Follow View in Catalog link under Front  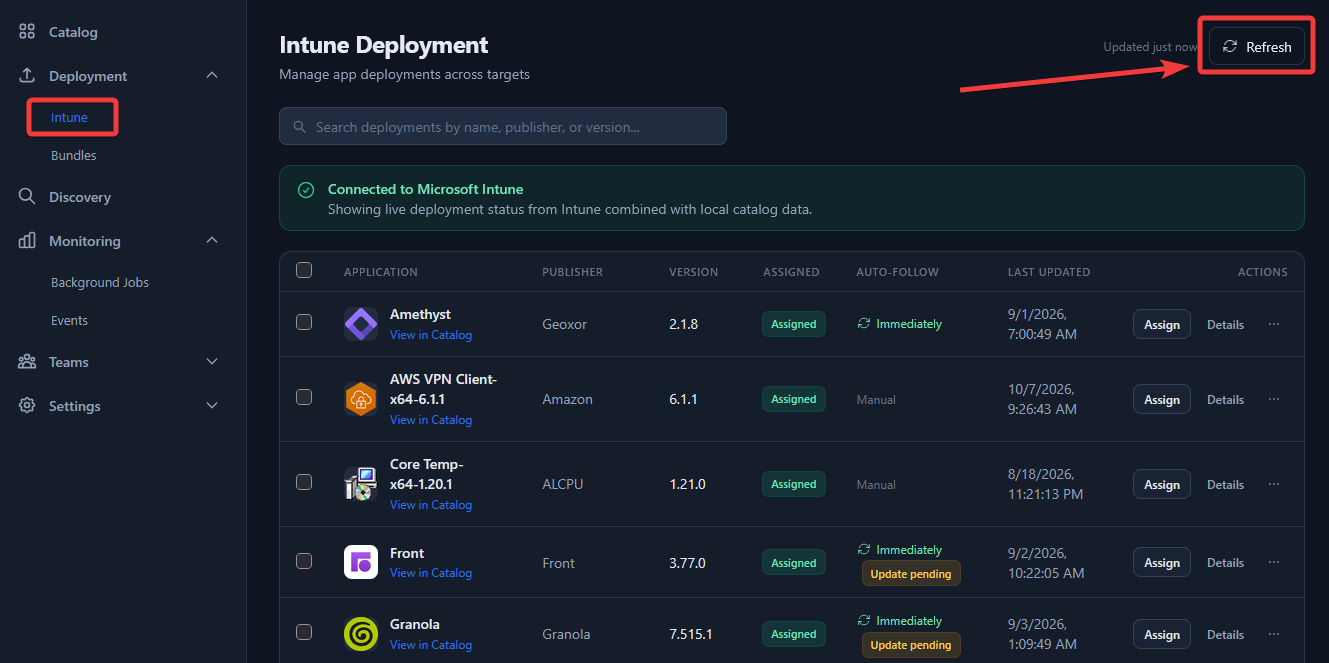coord(431,573)
